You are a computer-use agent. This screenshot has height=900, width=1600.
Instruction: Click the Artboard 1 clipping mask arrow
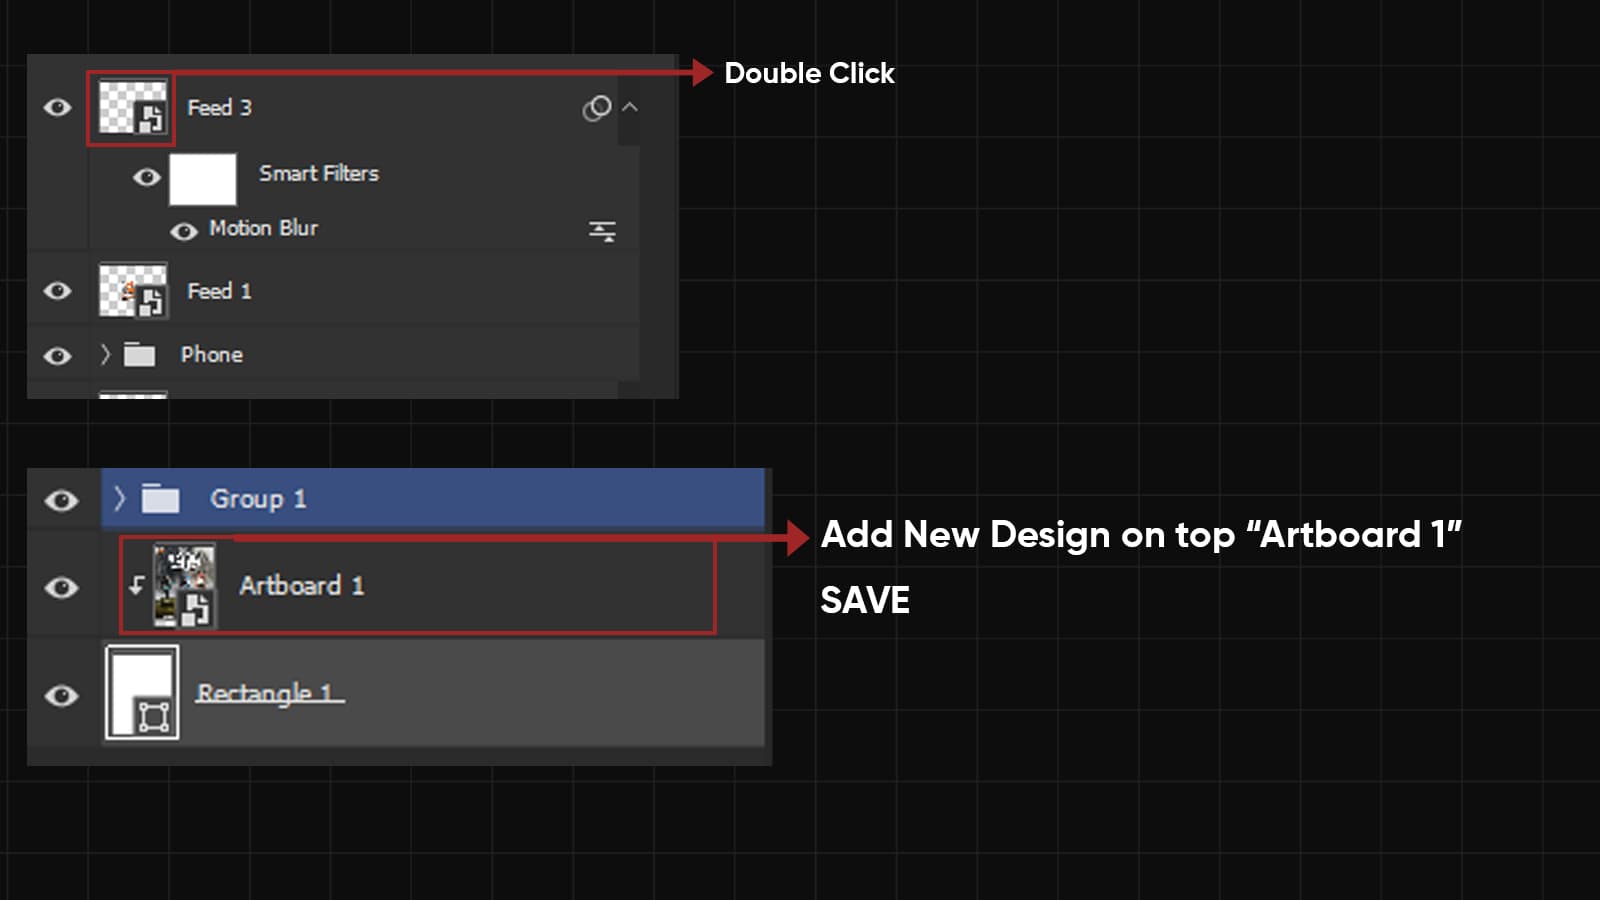137,585
